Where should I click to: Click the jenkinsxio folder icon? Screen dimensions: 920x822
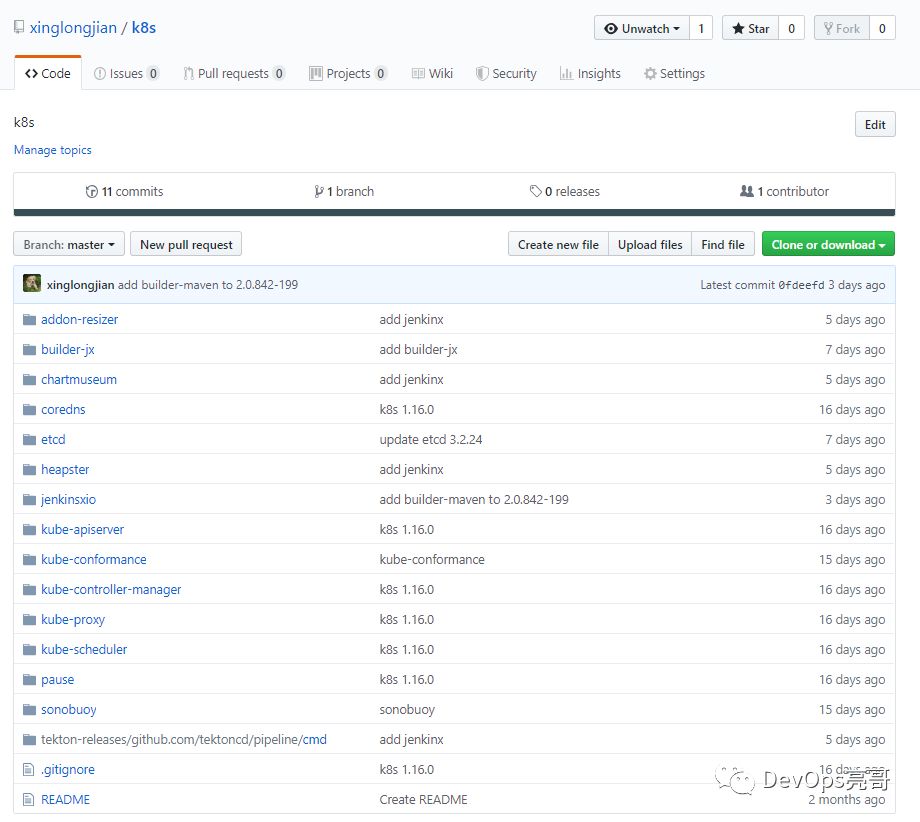coord(29,499)
